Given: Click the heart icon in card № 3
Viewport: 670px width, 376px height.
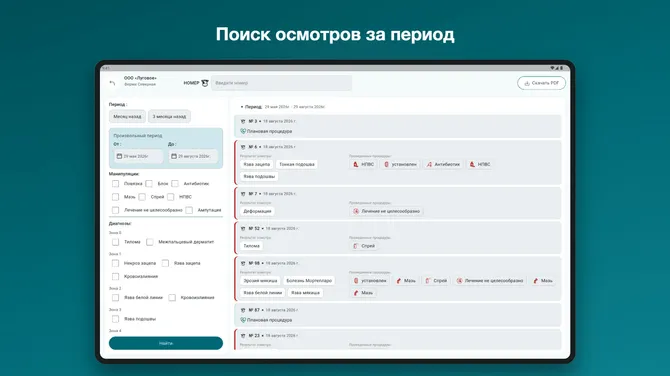Looking at the screenshot, I should point(243,131).
